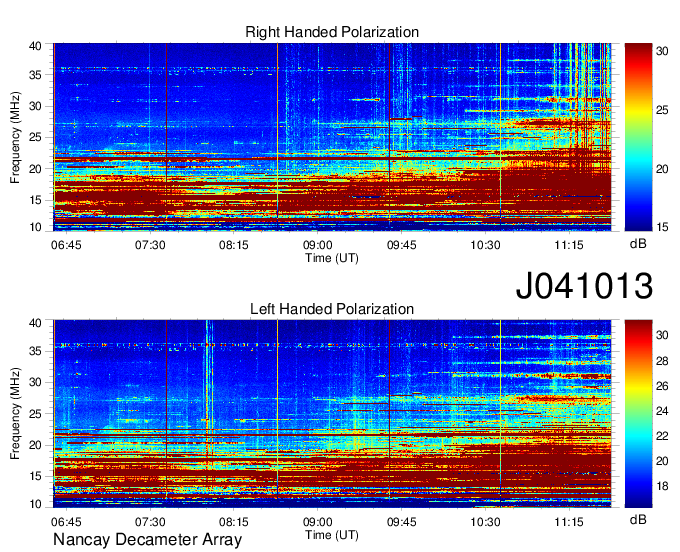Click the Left Handed Polarization spectrogram plot
680x552 pixels.
pos(332,414)
